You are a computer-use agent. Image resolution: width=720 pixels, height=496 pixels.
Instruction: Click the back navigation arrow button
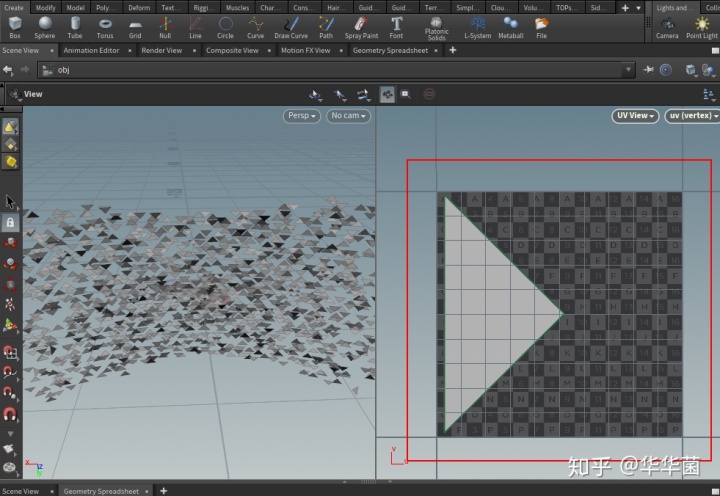(9, 70)
